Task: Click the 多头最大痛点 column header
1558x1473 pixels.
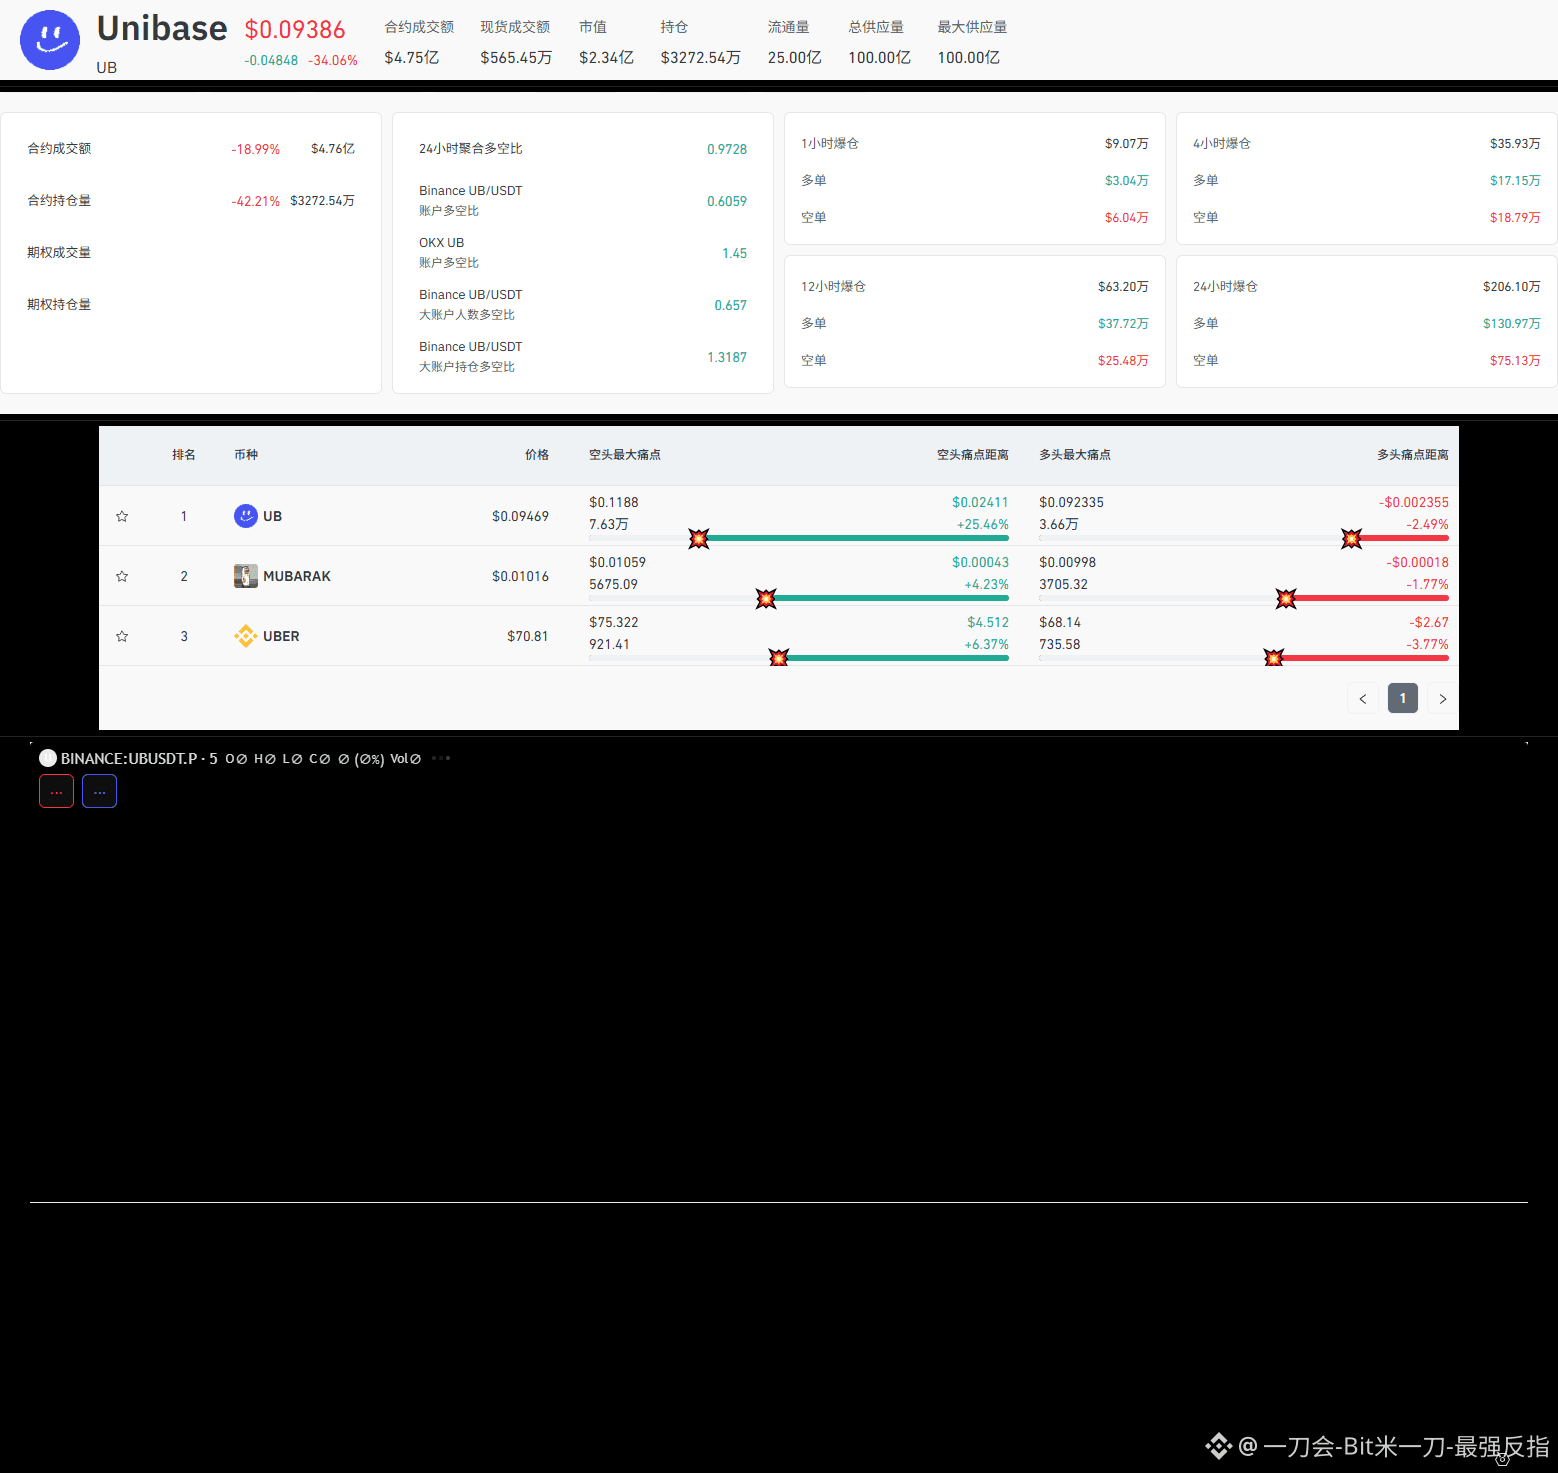Action: pyautogui.click(x=1075, y=455)
